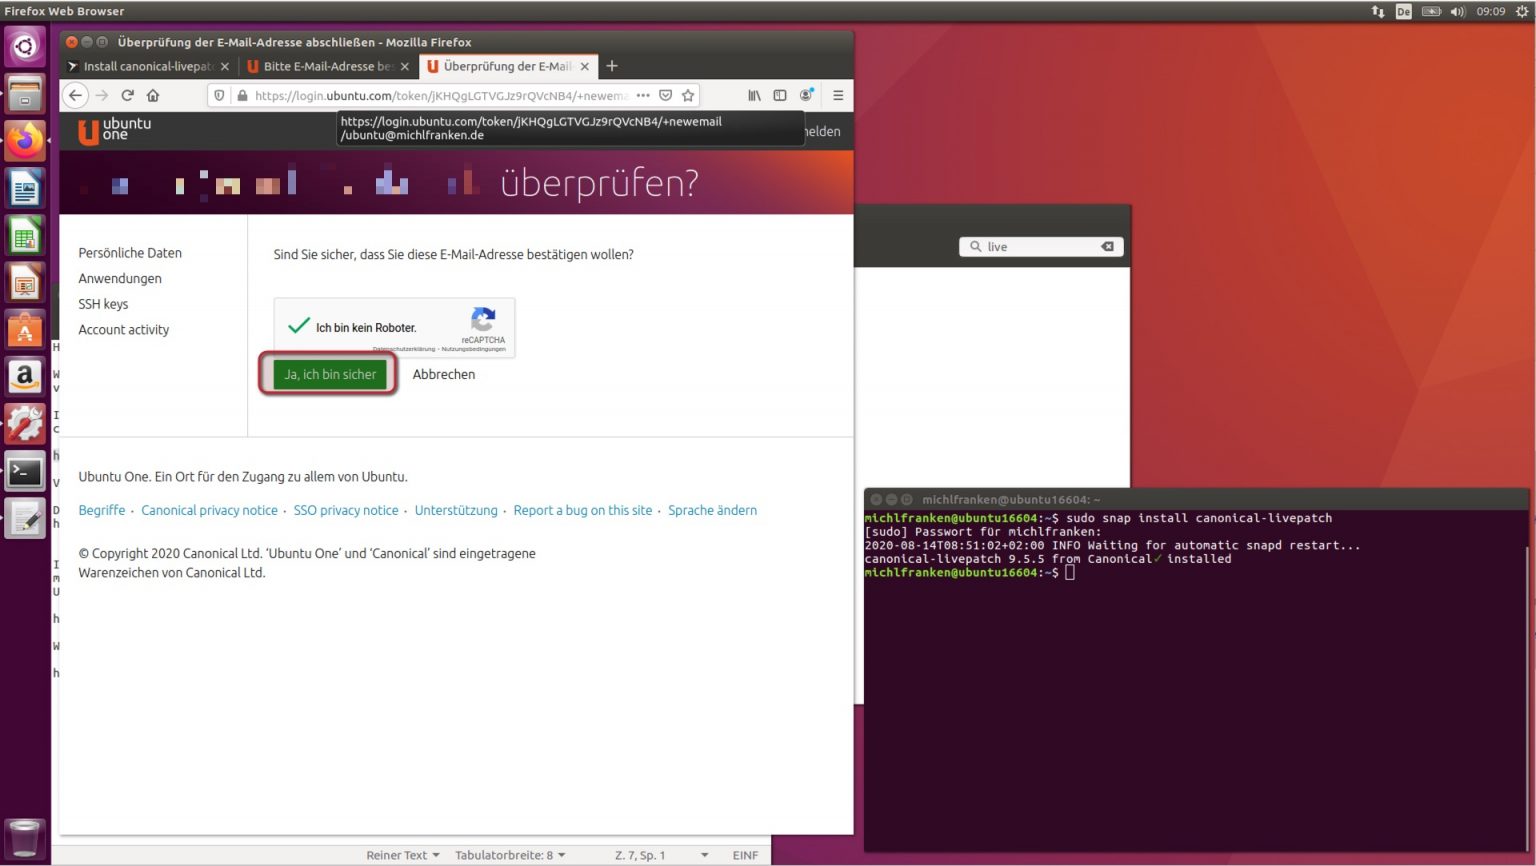Switch to the Install canonical-livepatch tab

[x=147, y=66]
